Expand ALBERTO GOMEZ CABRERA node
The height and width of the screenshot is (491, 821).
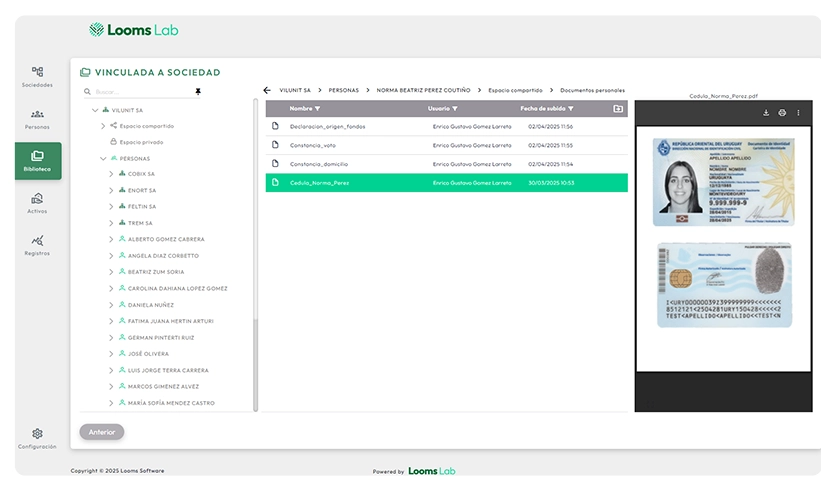pos(111,239)
